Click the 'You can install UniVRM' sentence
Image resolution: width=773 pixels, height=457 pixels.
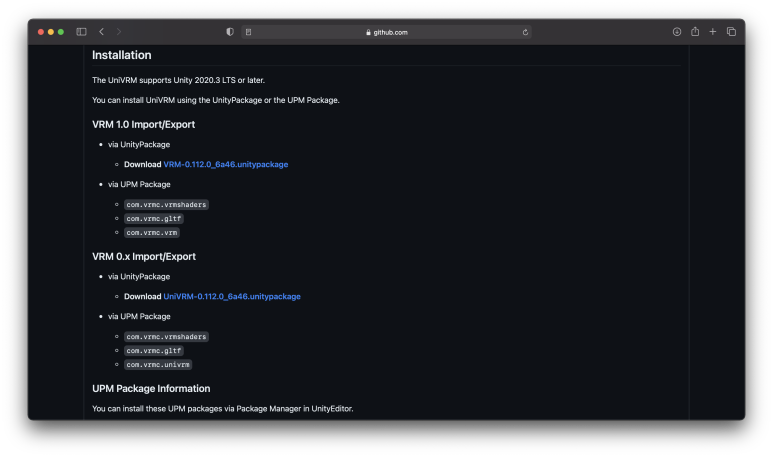(x=215, y=100)
